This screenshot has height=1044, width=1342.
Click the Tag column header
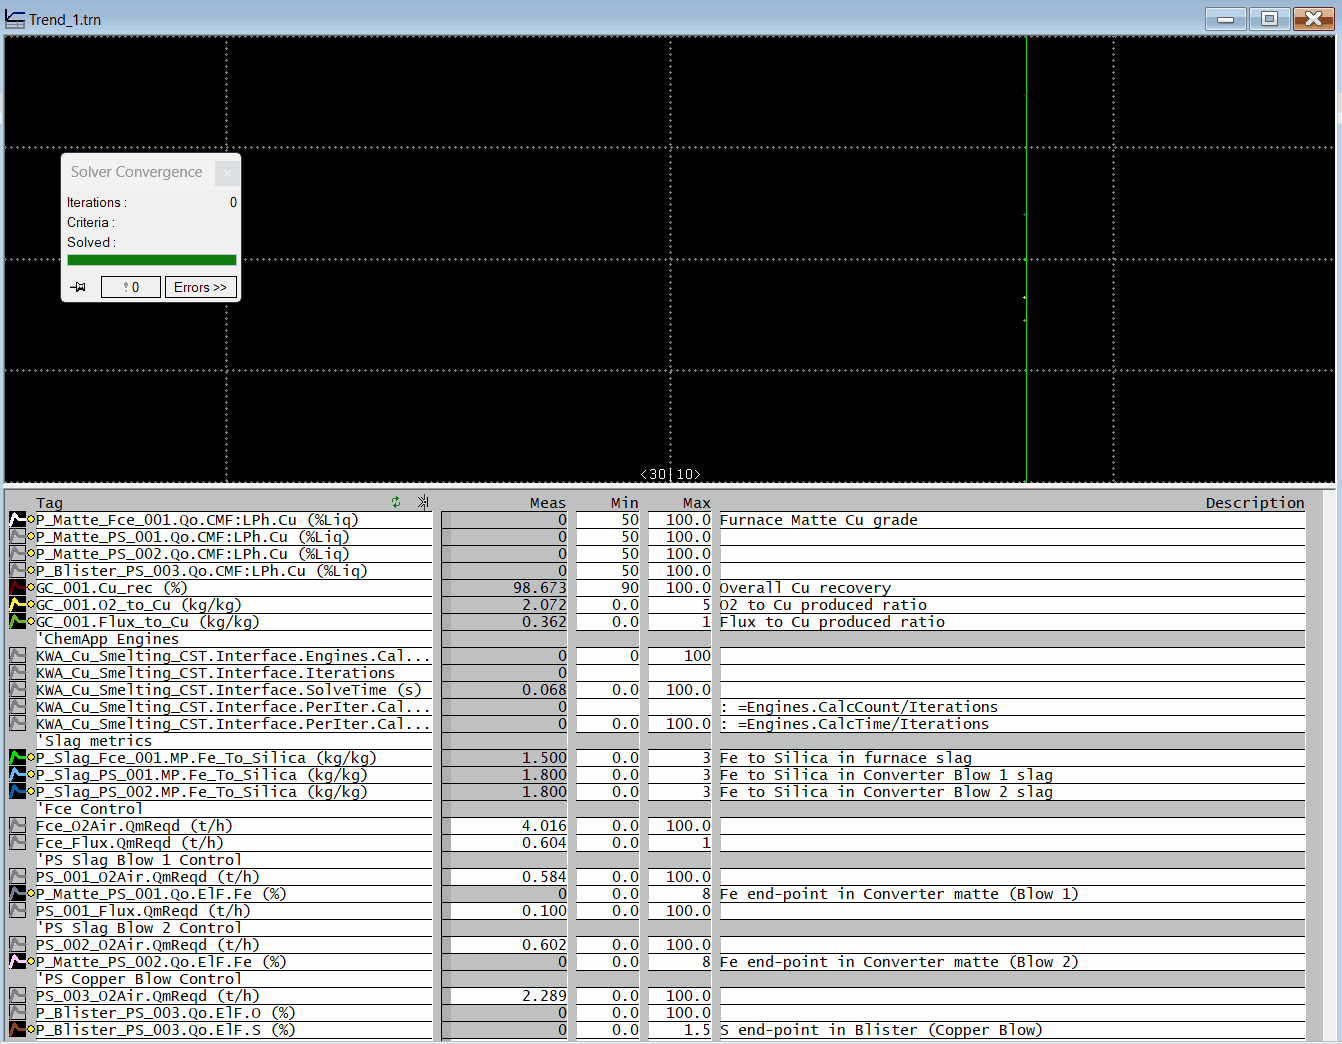coord(49,503)
